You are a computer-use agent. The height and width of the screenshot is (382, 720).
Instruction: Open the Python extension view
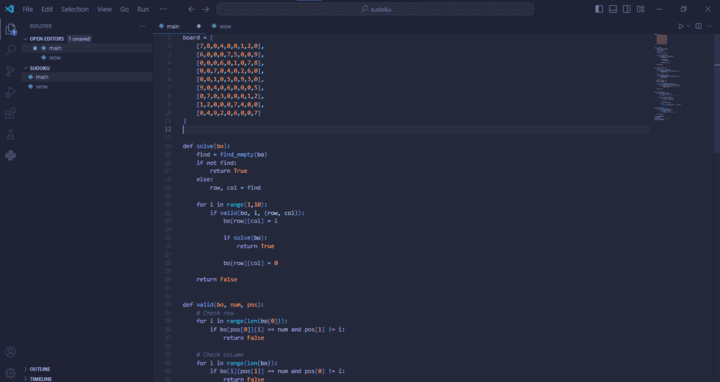[10, 155]
